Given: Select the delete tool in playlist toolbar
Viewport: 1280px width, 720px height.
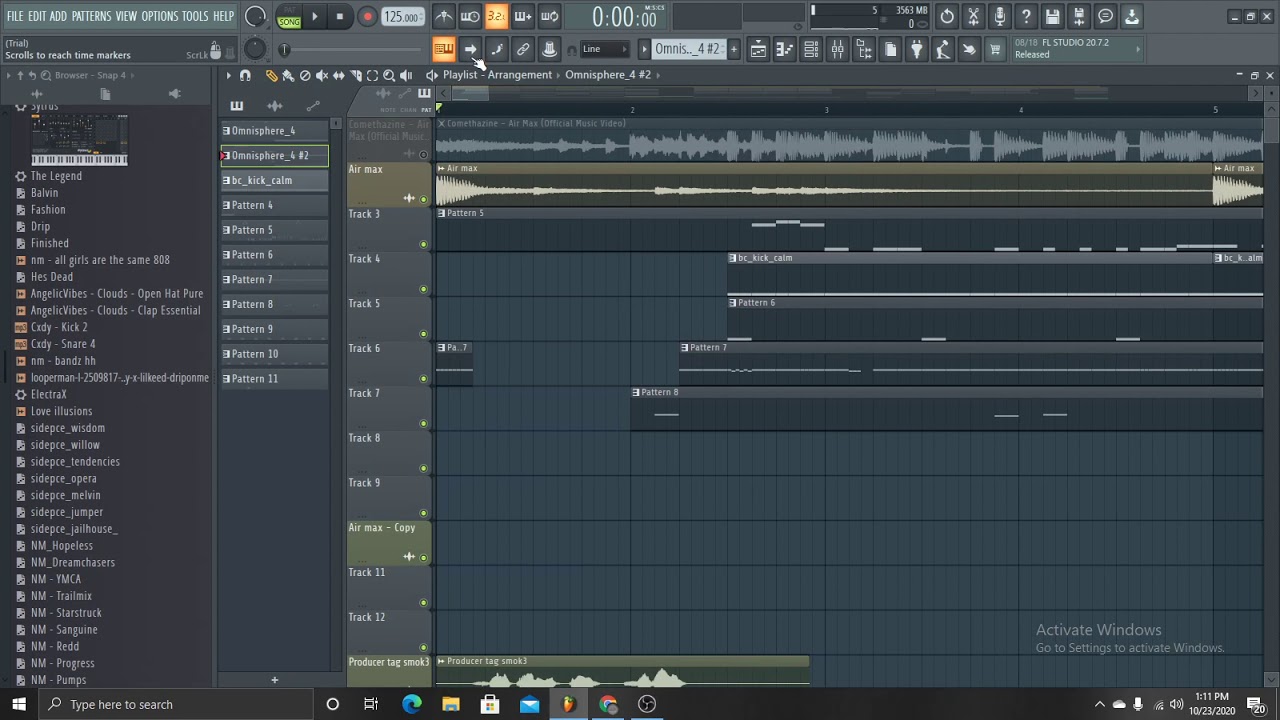Looking at the screenshot, I should [305, 75].
